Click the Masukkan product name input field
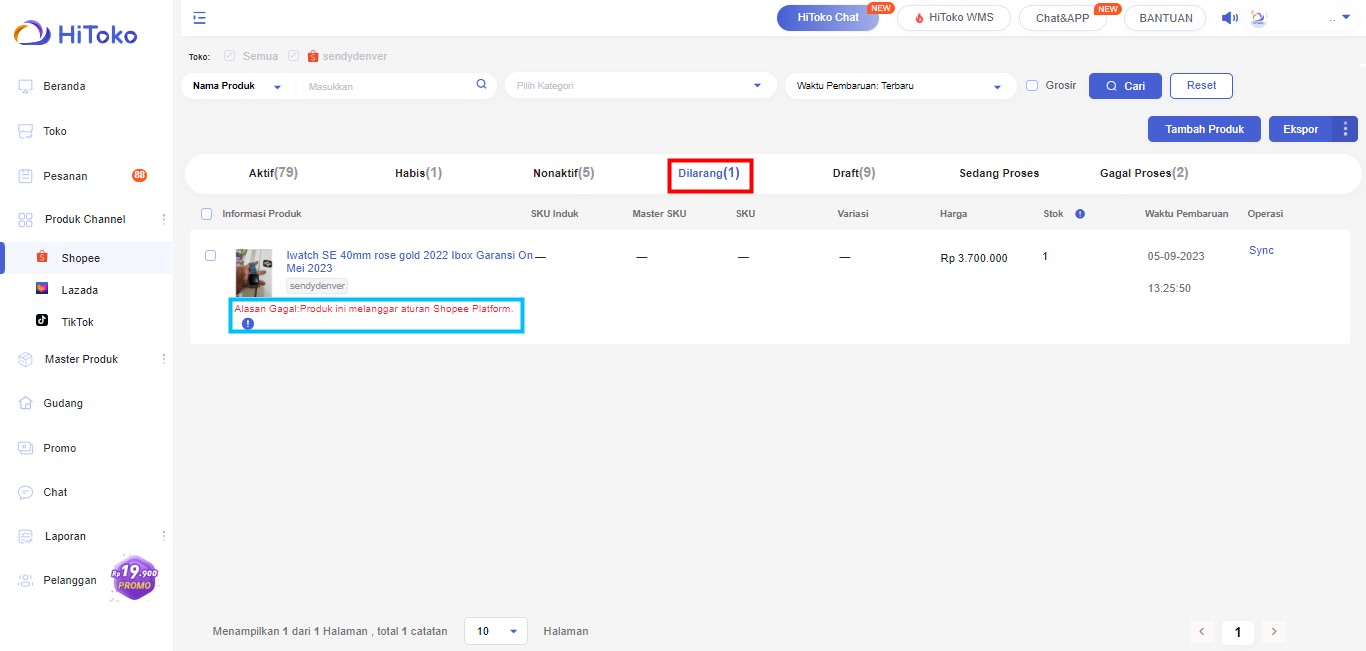 pyautogui.click(x=385, y=87)
